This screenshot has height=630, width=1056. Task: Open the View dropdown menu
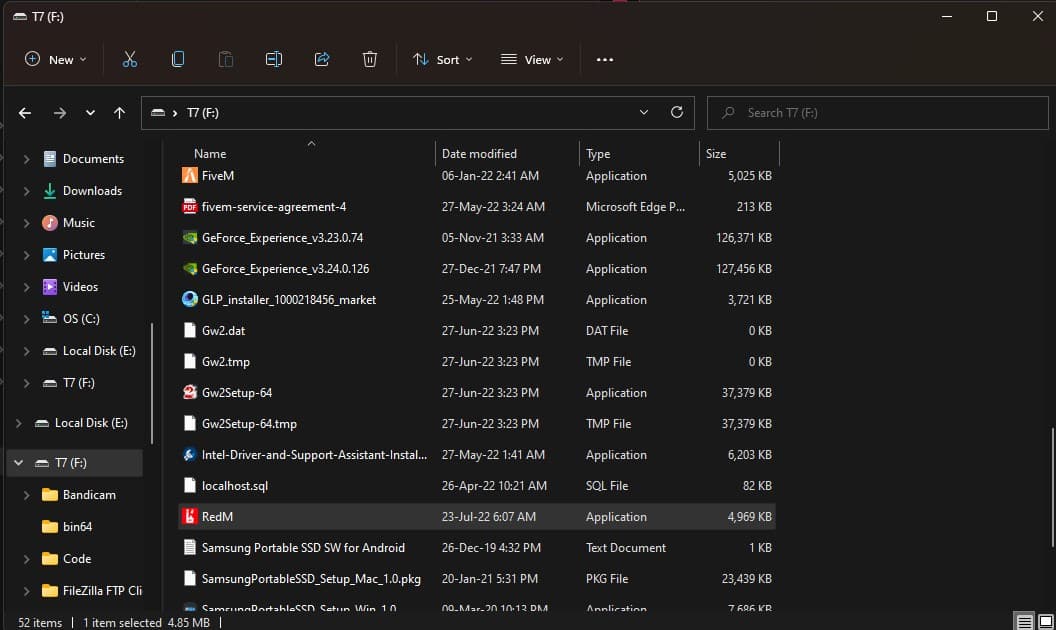[x=532, y=59]
